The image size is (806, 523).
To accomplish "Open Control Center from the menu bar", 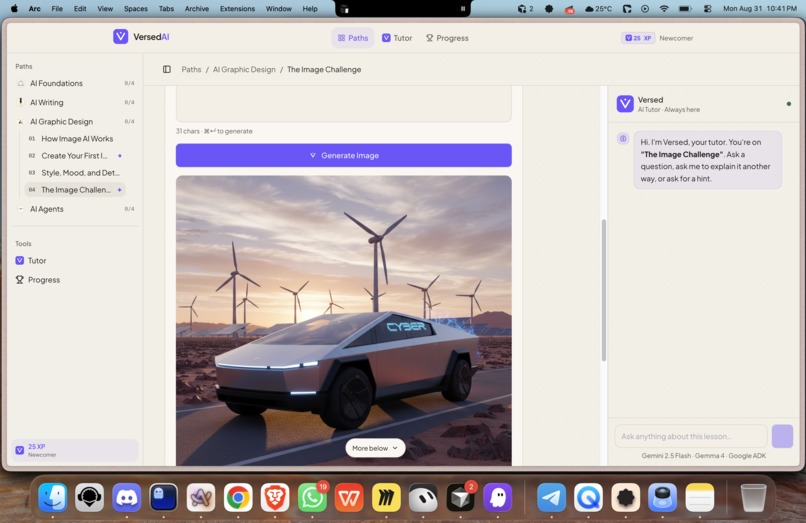I will pos(707,9).
